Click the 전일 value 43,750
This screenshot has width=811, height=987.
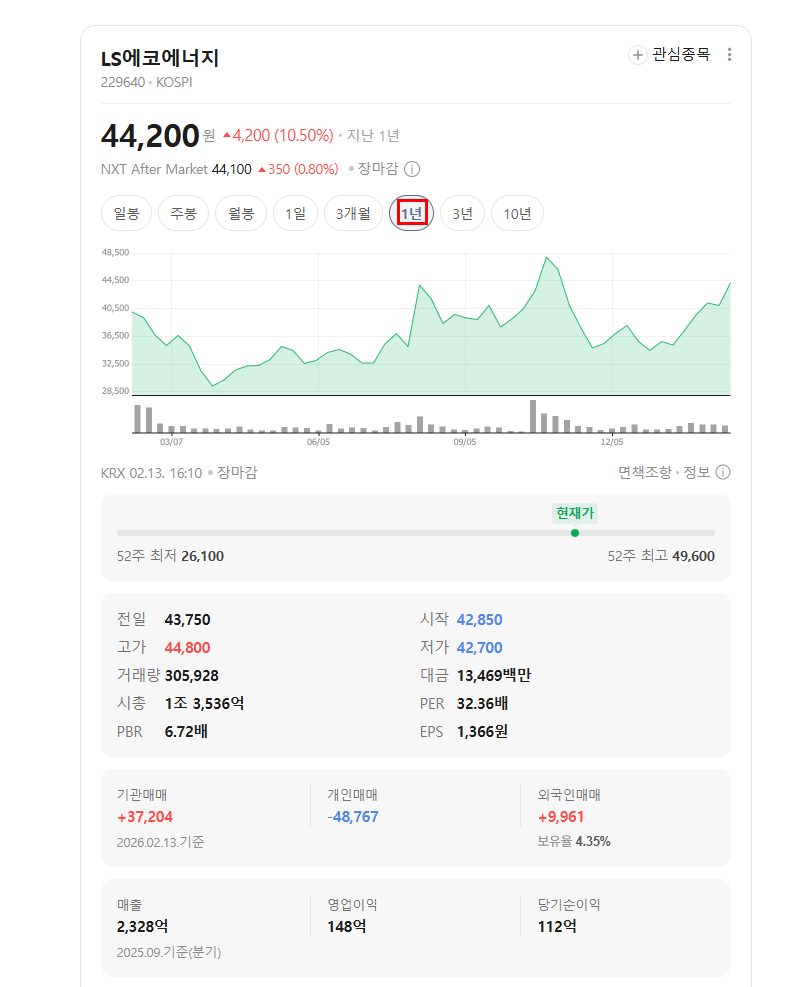[x=188, y=619]
